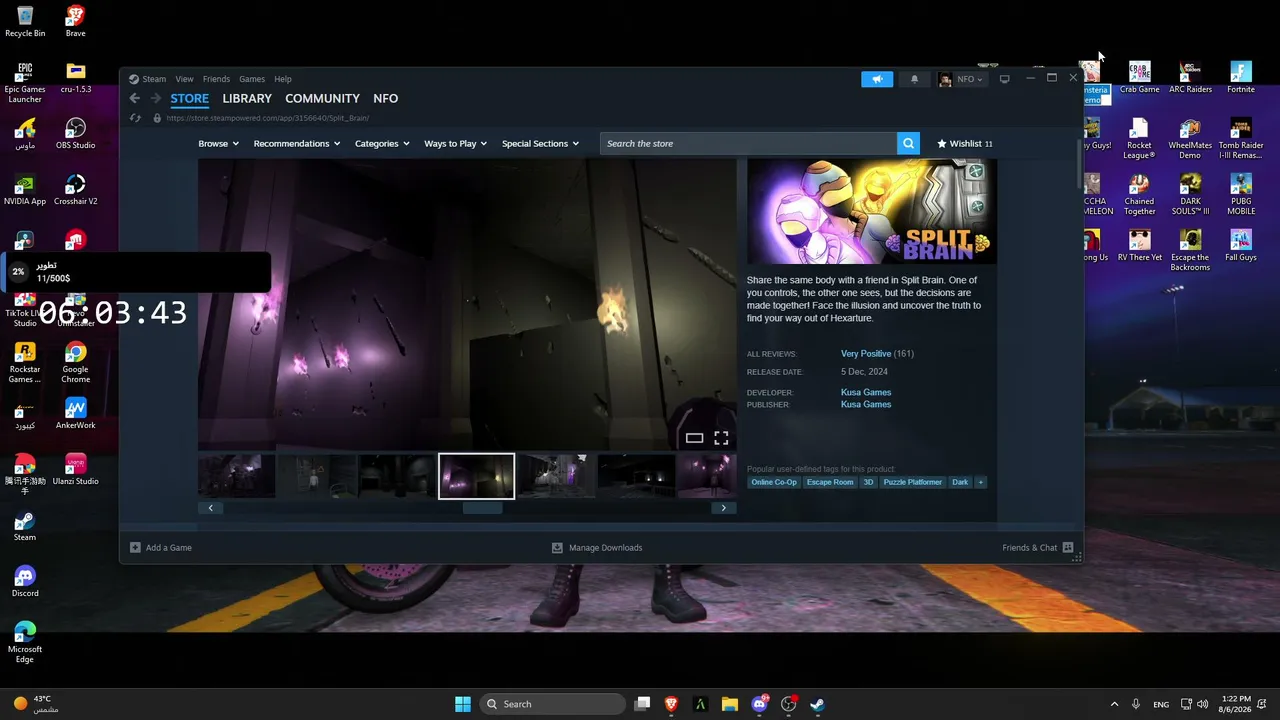Image resolution: width=1280 pixels, height=720 pixels.
Task: Click the Windows taskbar Search box
Action: pyautogui.click(x=552, y=704)
